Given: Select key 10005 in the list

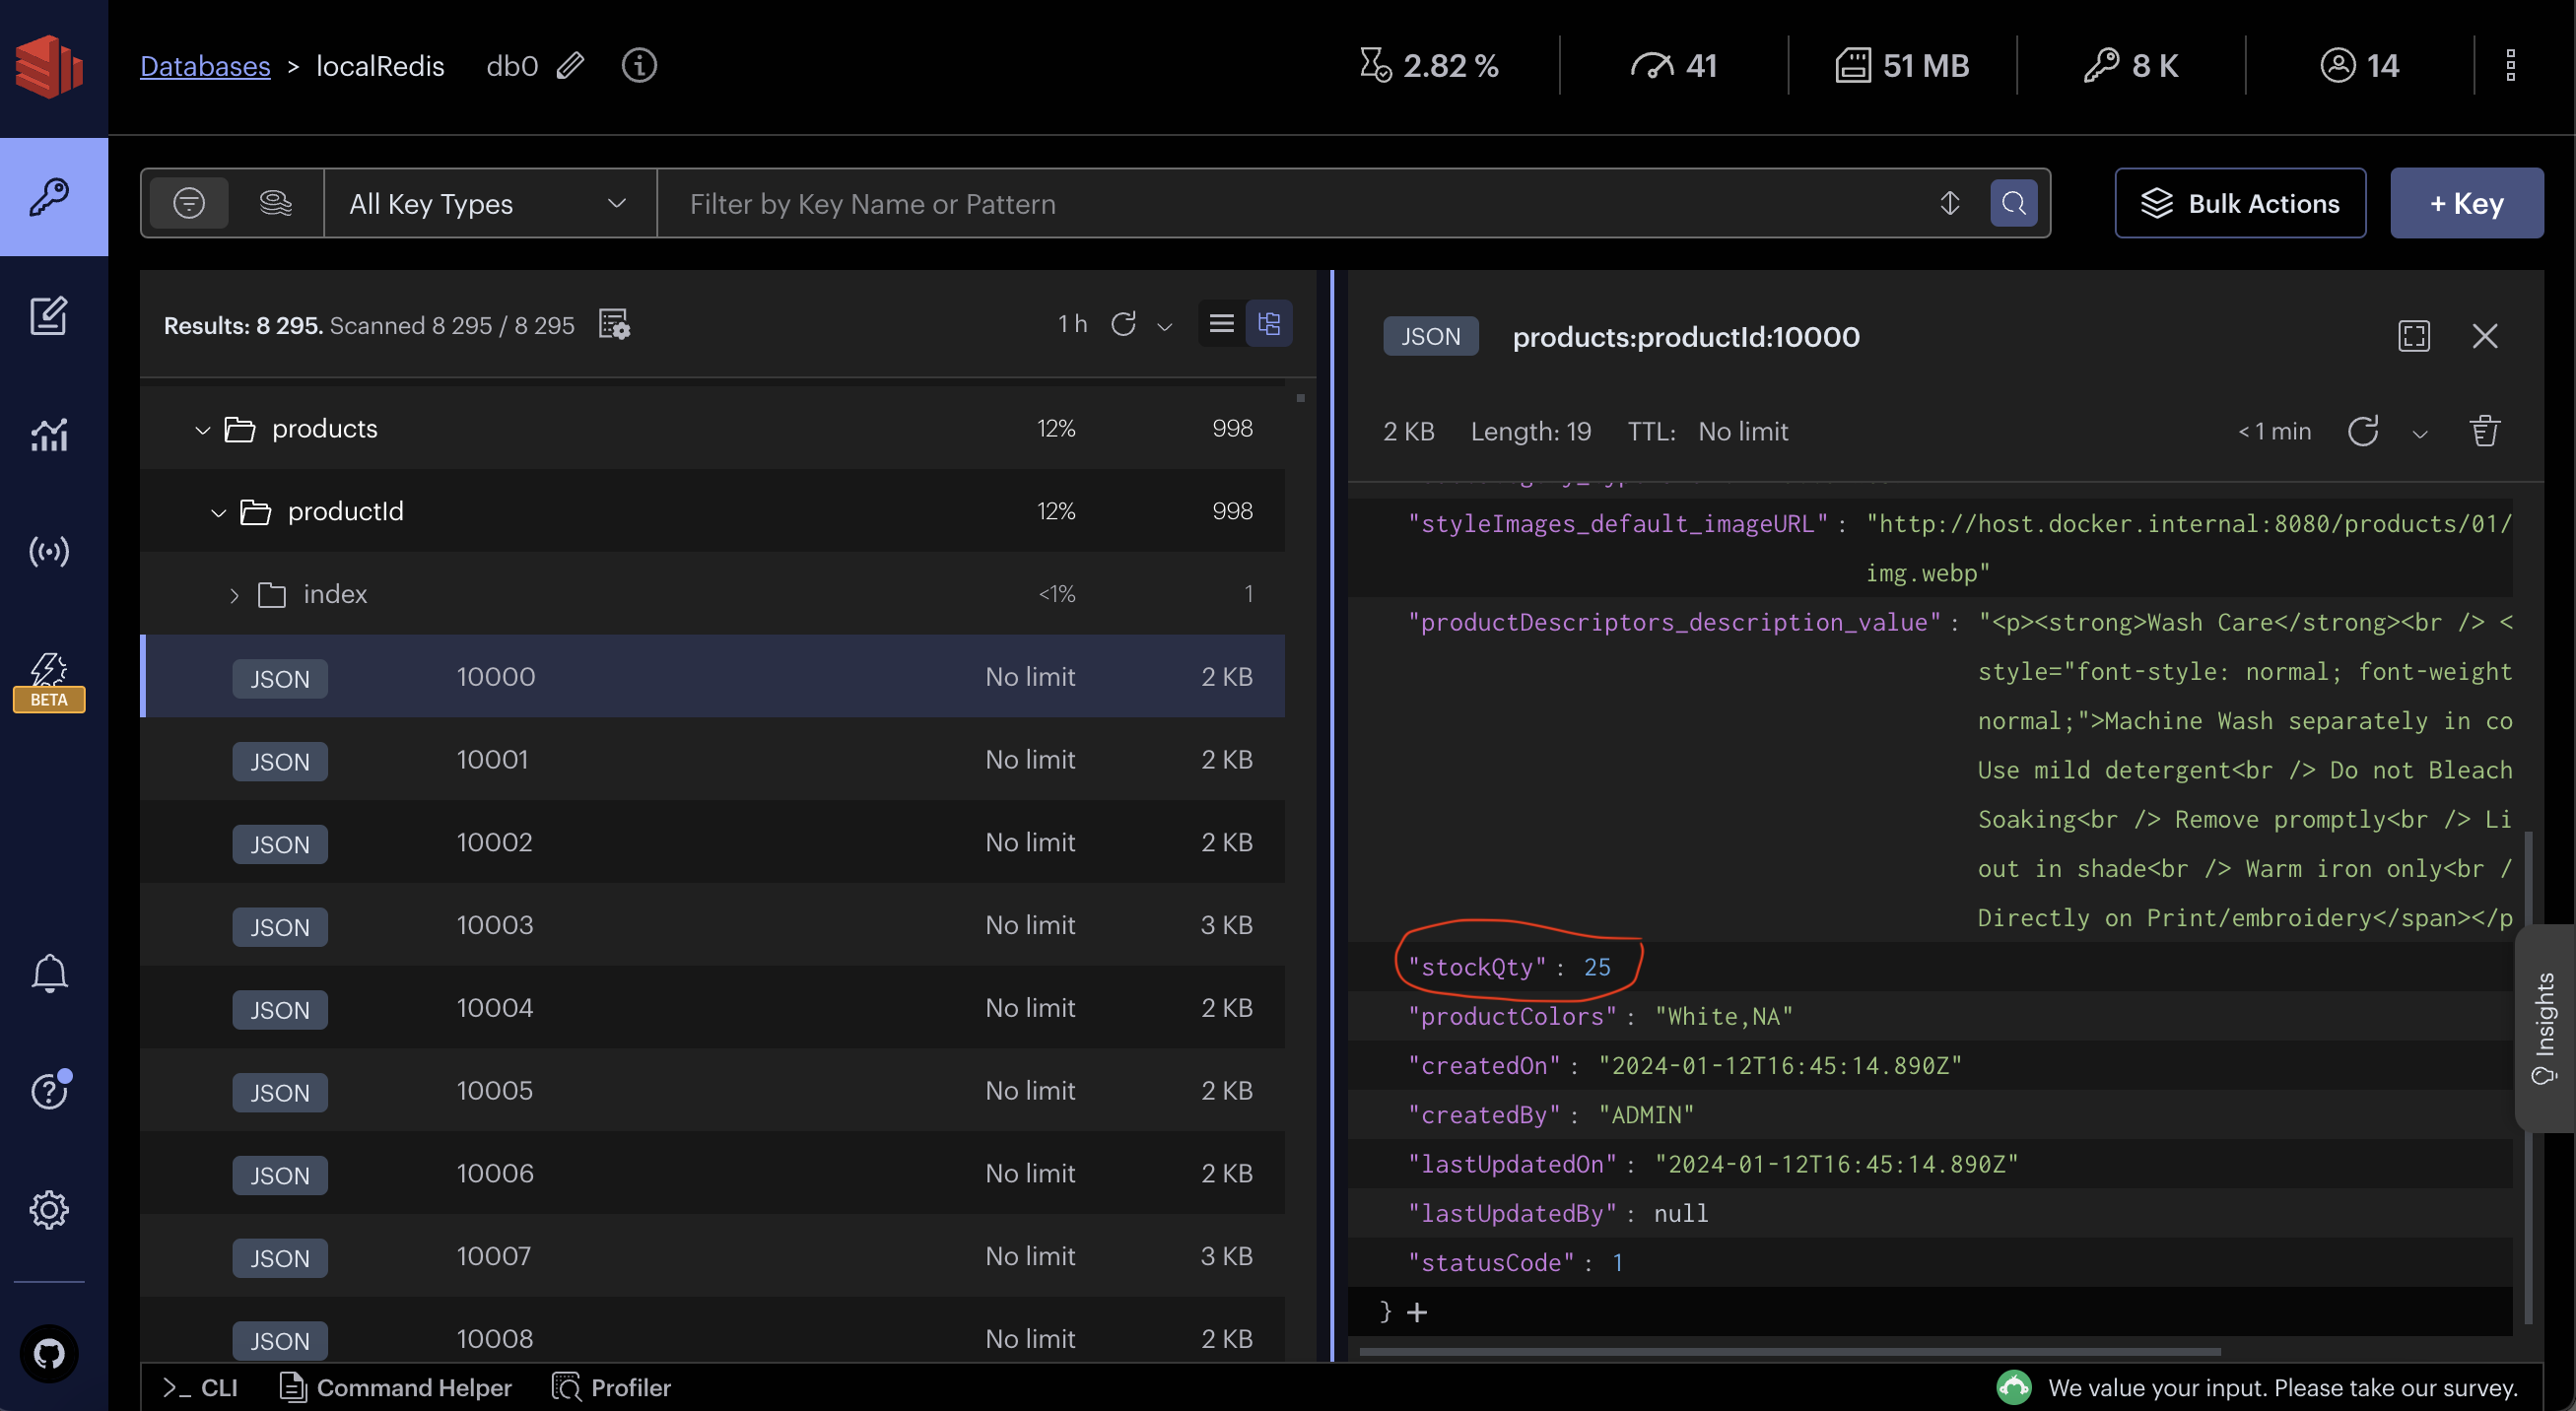Looking at the screenshot, I should (712, 1090).
